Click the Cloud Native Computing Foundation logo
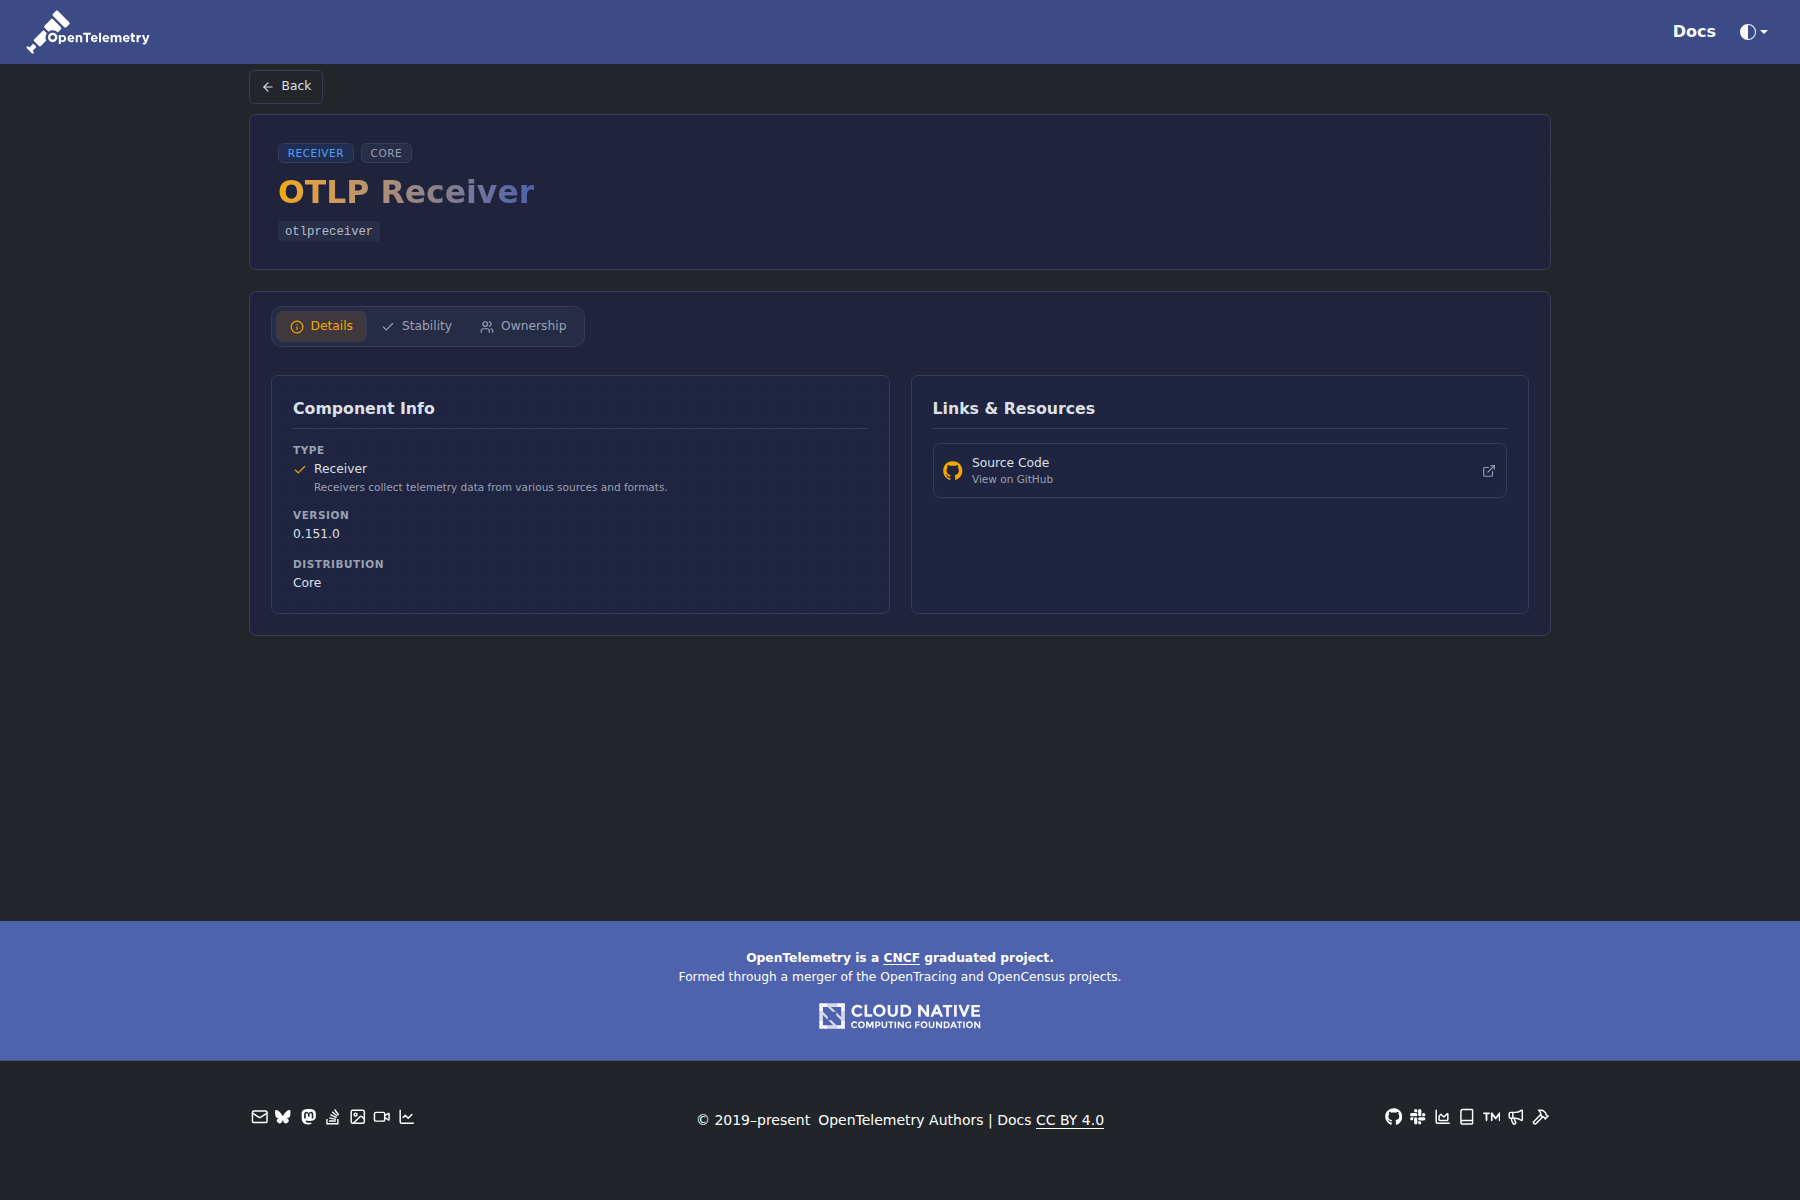Image resolution: width=1800 pixels, height=1200 pixels. [x=900, y=1016]
